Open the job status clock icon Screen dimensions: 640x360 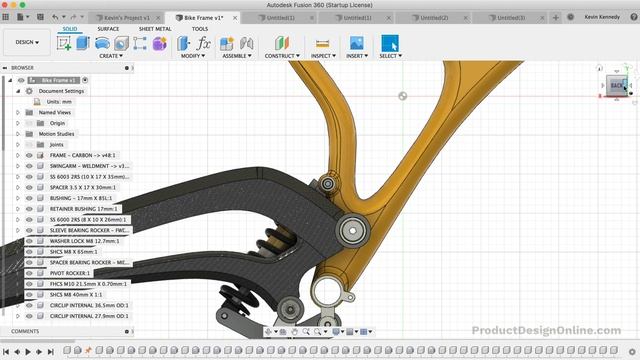click(571, 17)
